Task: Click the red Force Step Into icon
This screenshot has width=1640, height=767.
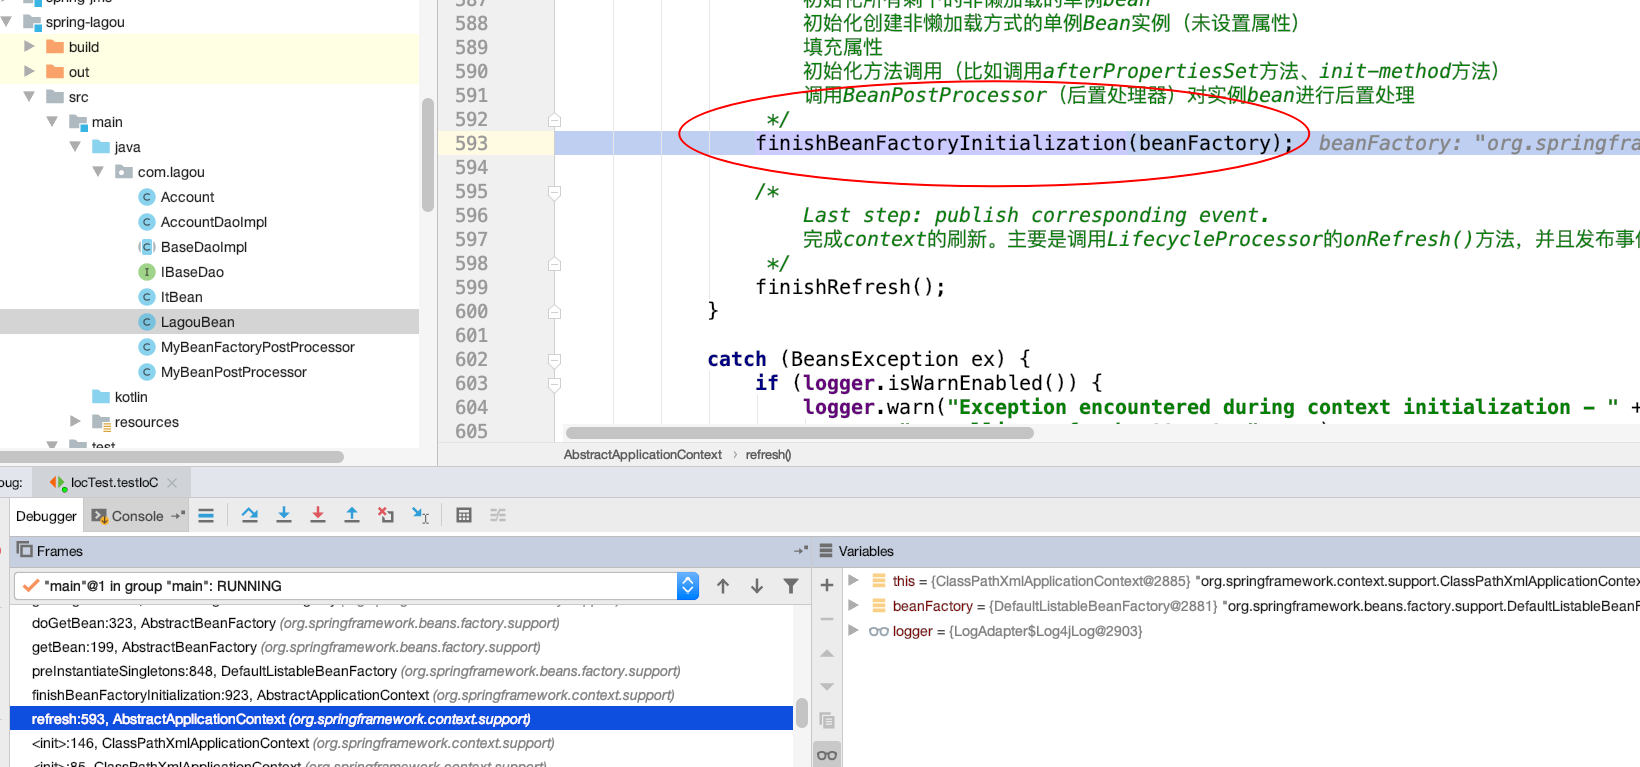Action: pos(318,515)
